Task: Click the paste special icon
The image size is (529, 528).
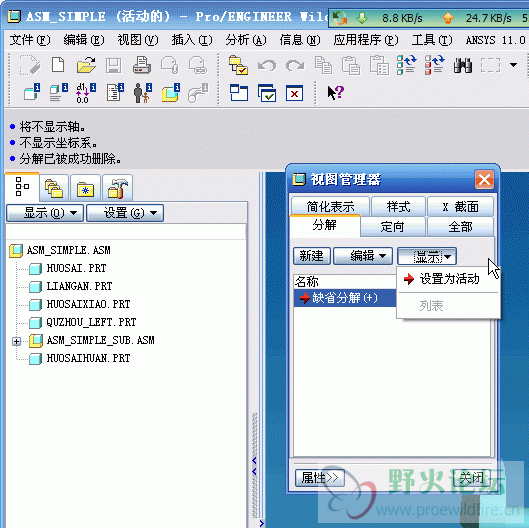Action: (x=379, y=65)
